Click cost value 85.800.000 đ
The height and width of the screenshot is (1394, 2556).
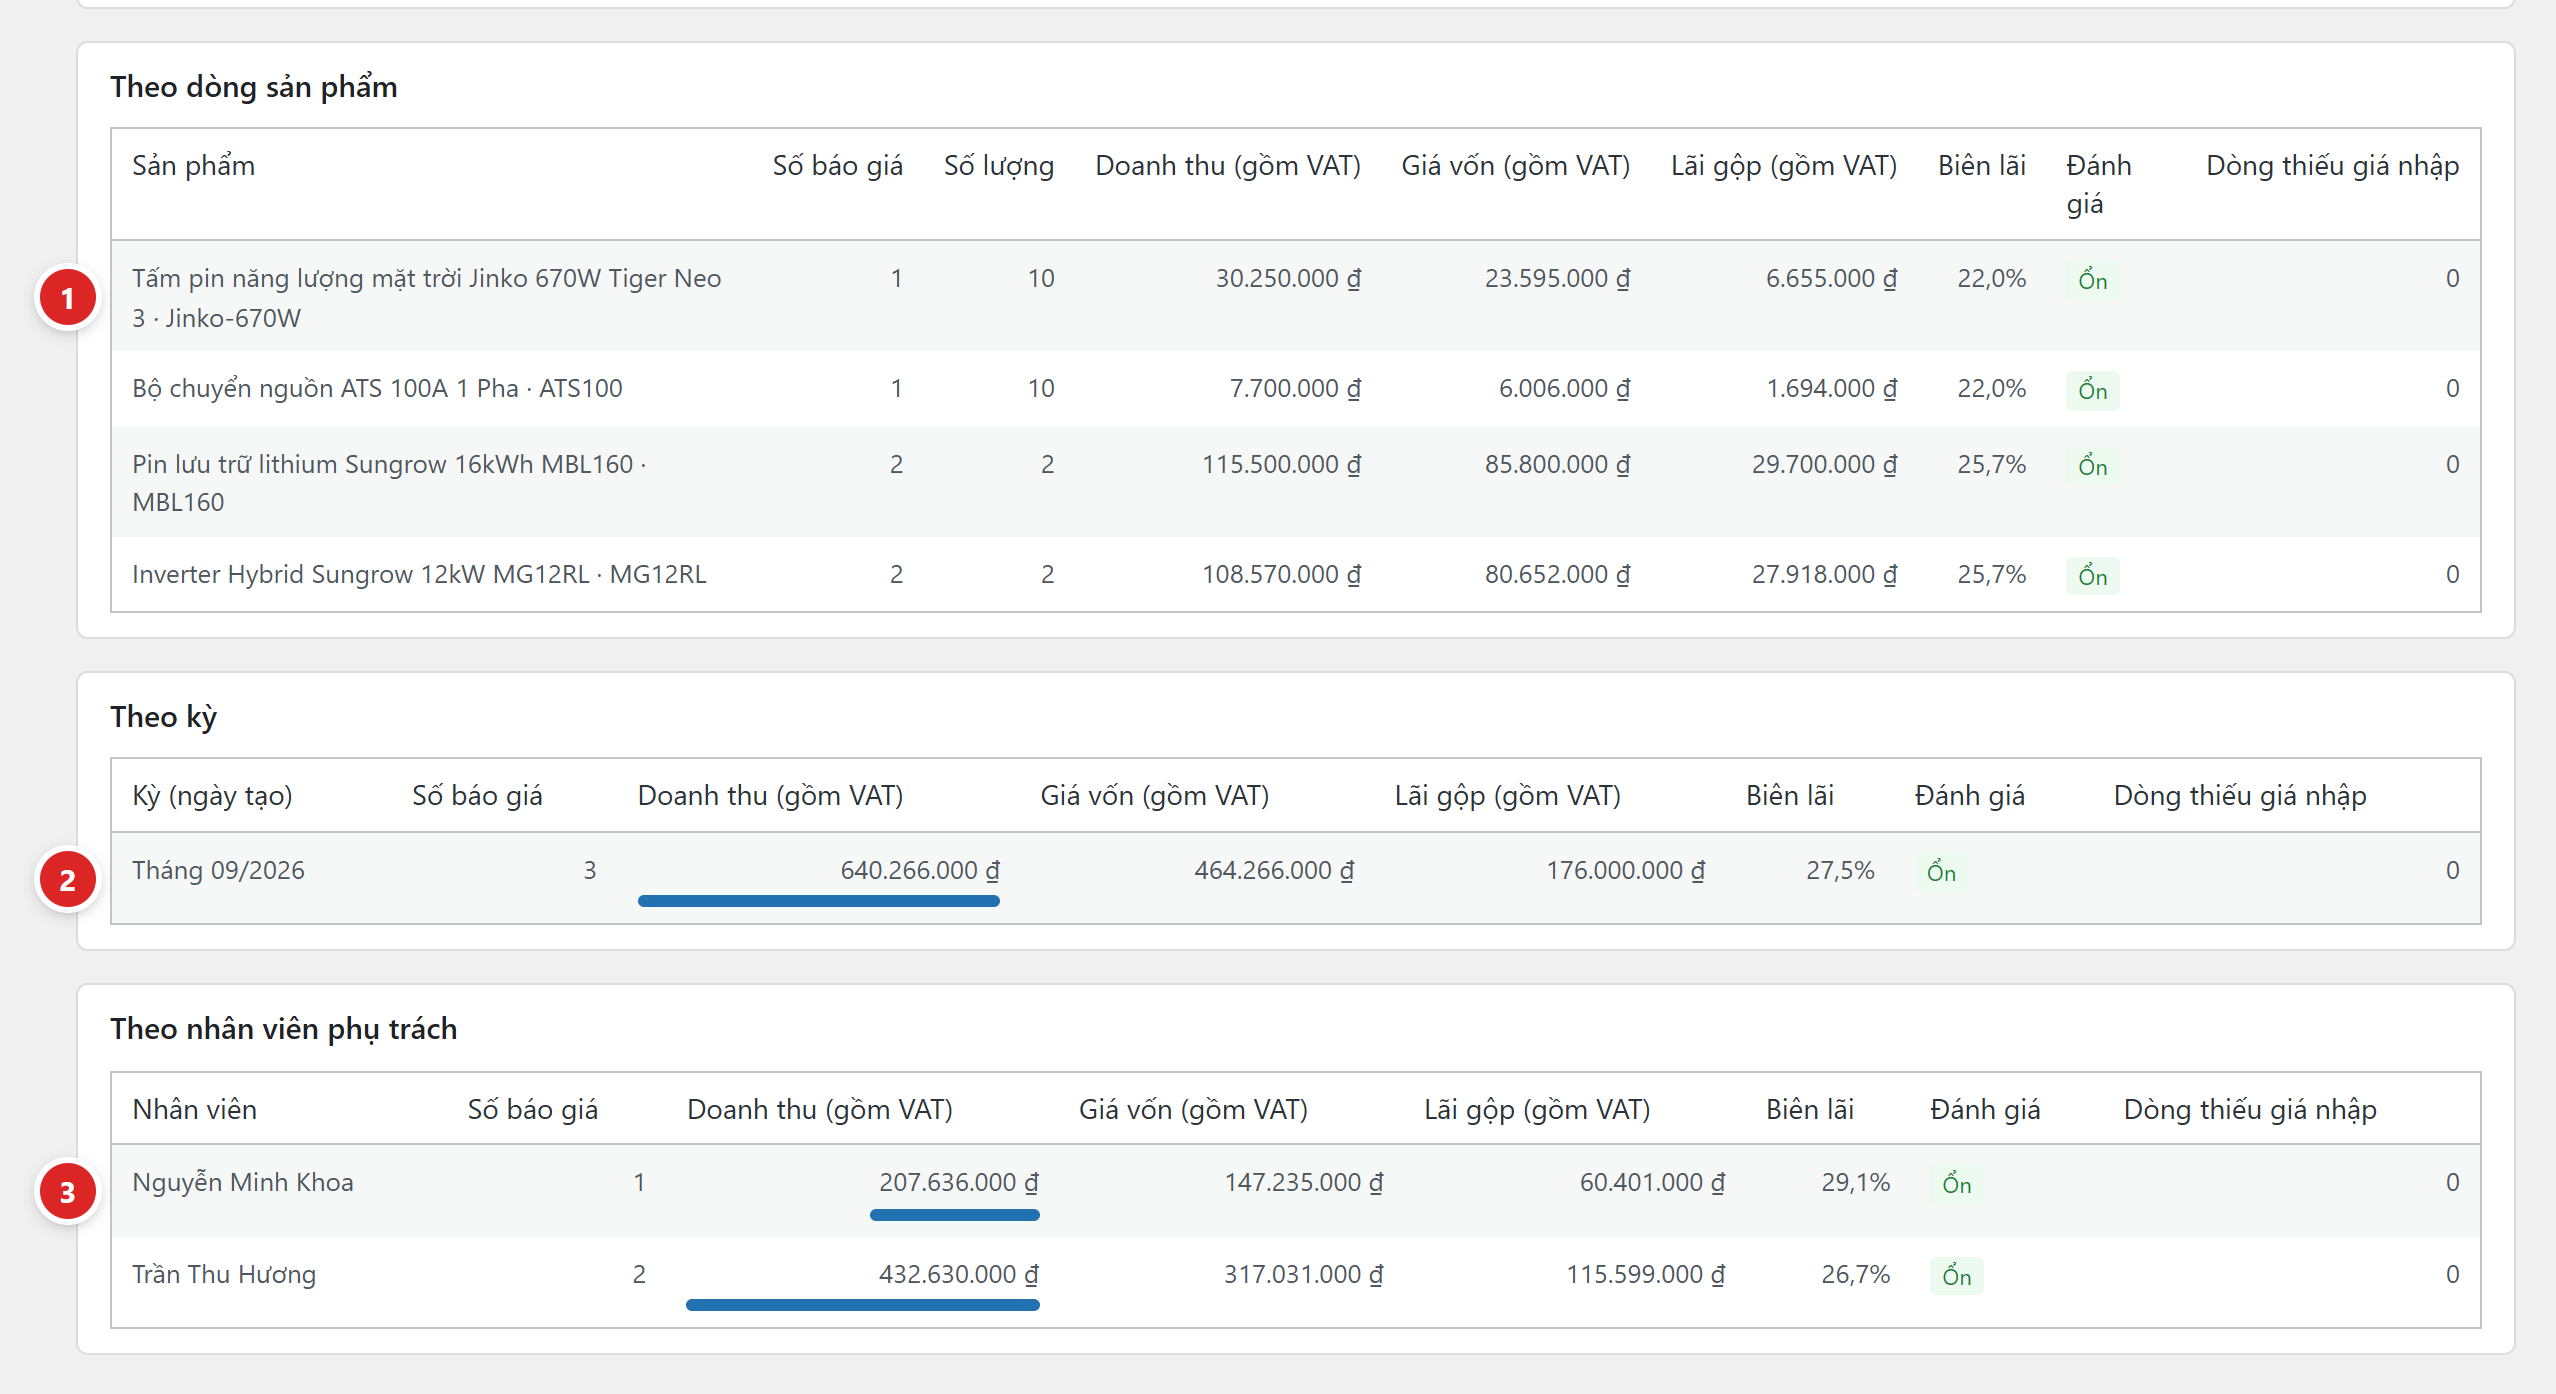[x=1557, y=464]
